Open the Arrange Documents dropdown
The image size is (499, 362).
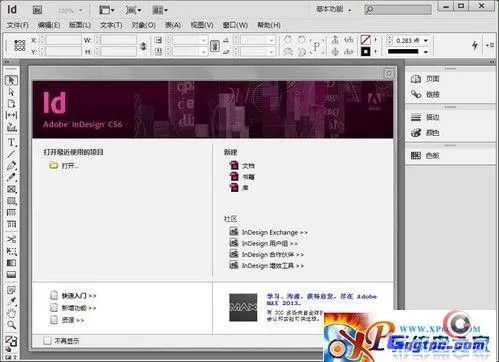pyautogui.click(x=160, y=10)
